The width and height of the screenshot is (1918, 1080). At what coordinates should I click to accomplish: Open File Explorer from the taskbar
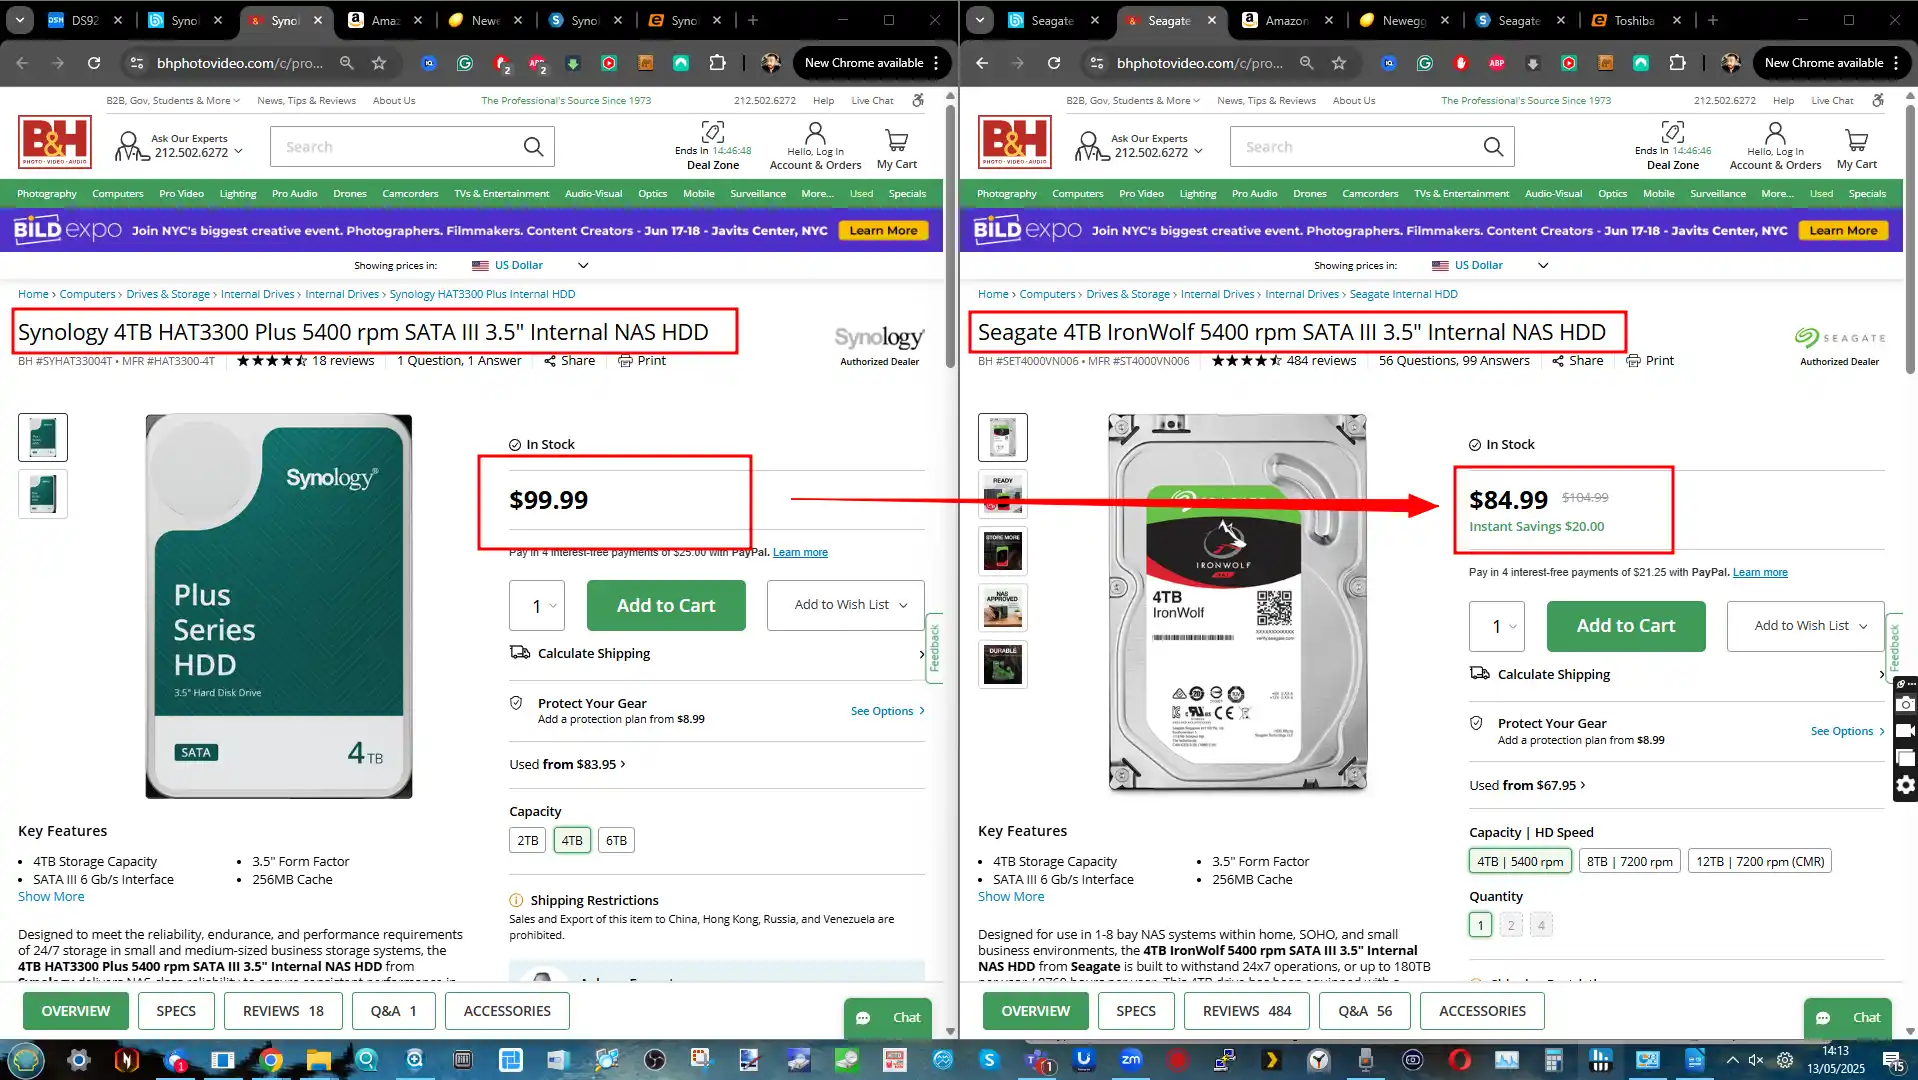click(318, 1060)
